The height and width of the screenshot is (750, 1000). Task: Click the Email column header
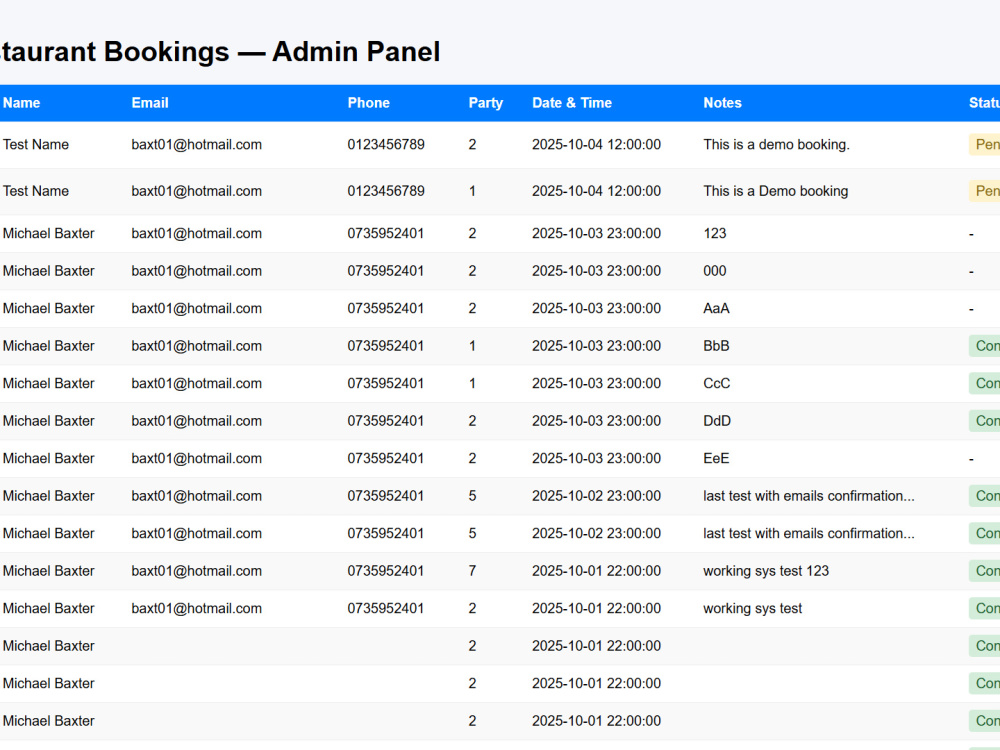click(x=150, y=103)
